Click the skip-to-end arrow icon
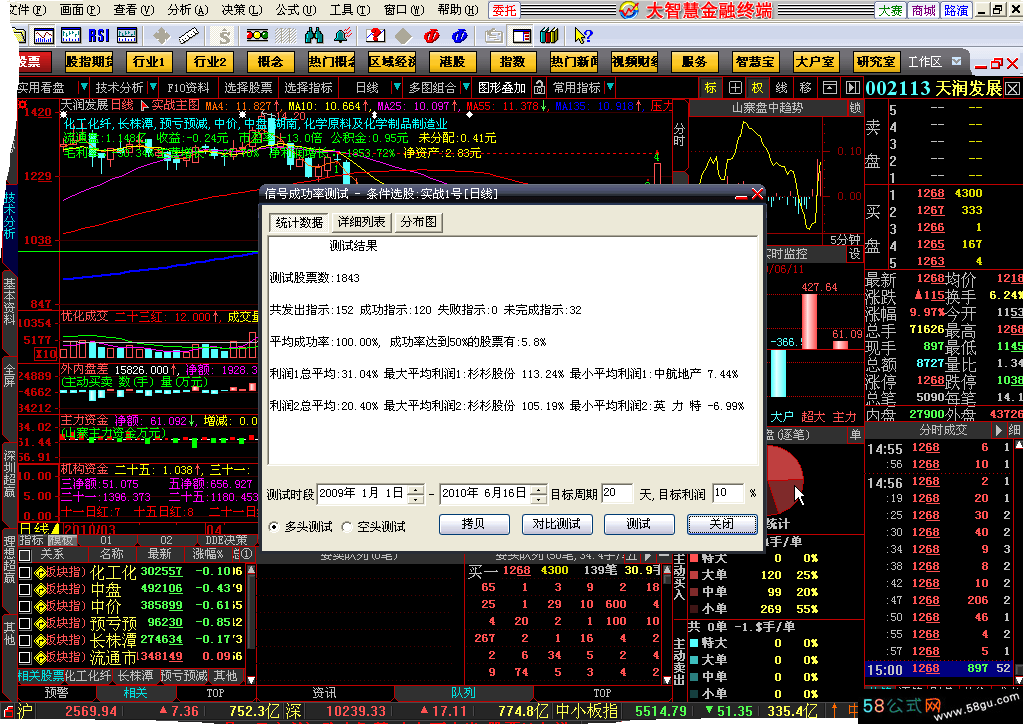Screen dimensions: 1023x724 853,87
